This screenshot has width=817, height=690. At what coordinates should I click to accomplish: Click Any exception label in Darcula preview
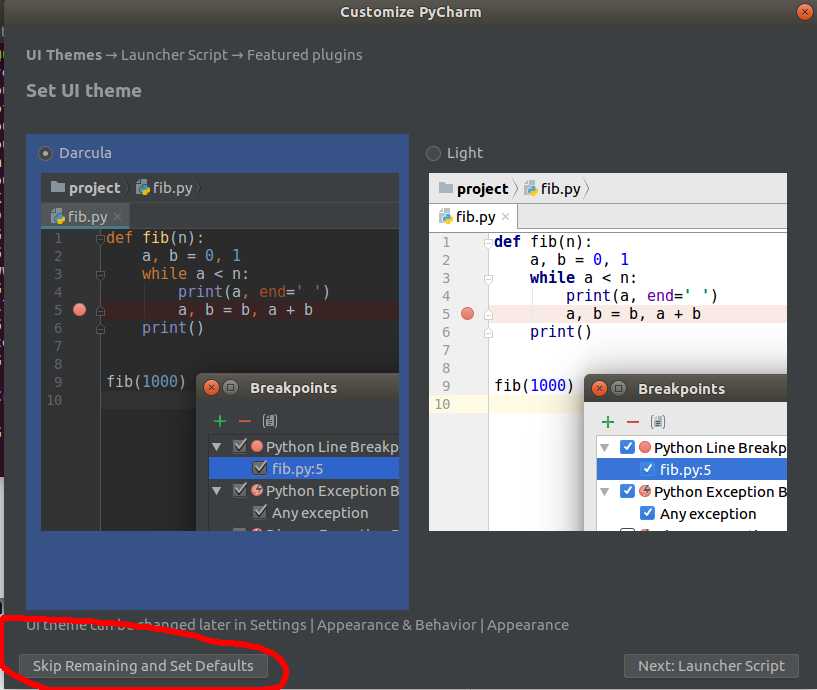pos(320,513)
